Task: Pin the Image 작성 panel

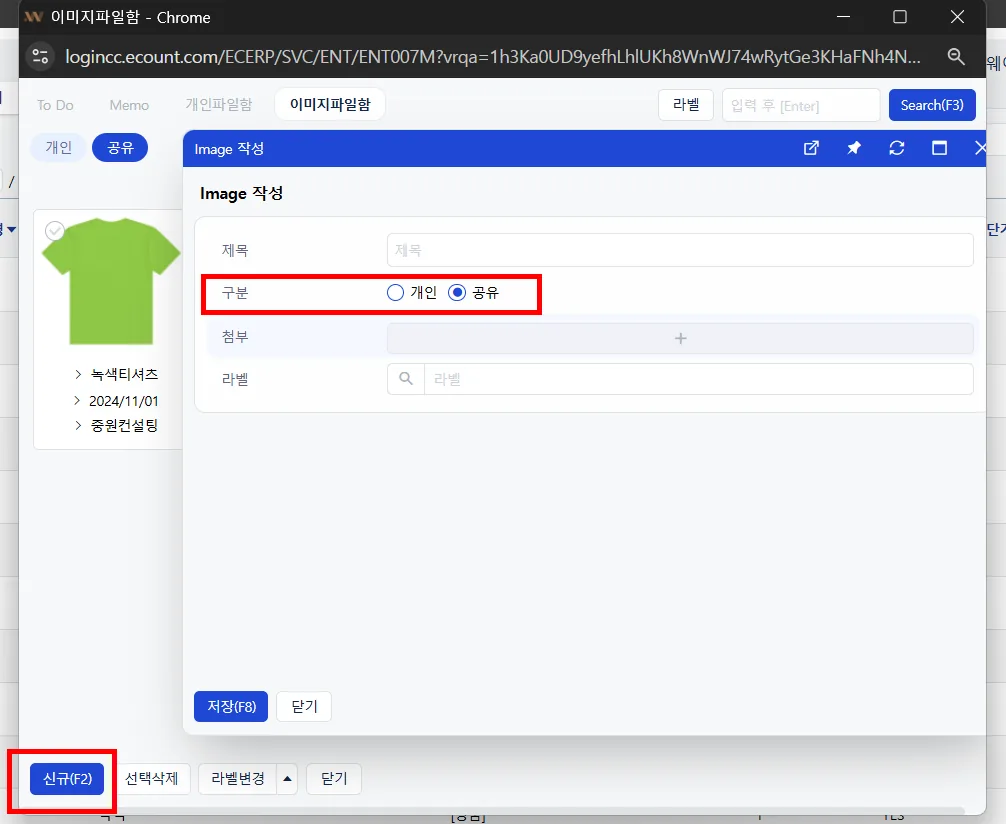Action: [x=853, y=148]
